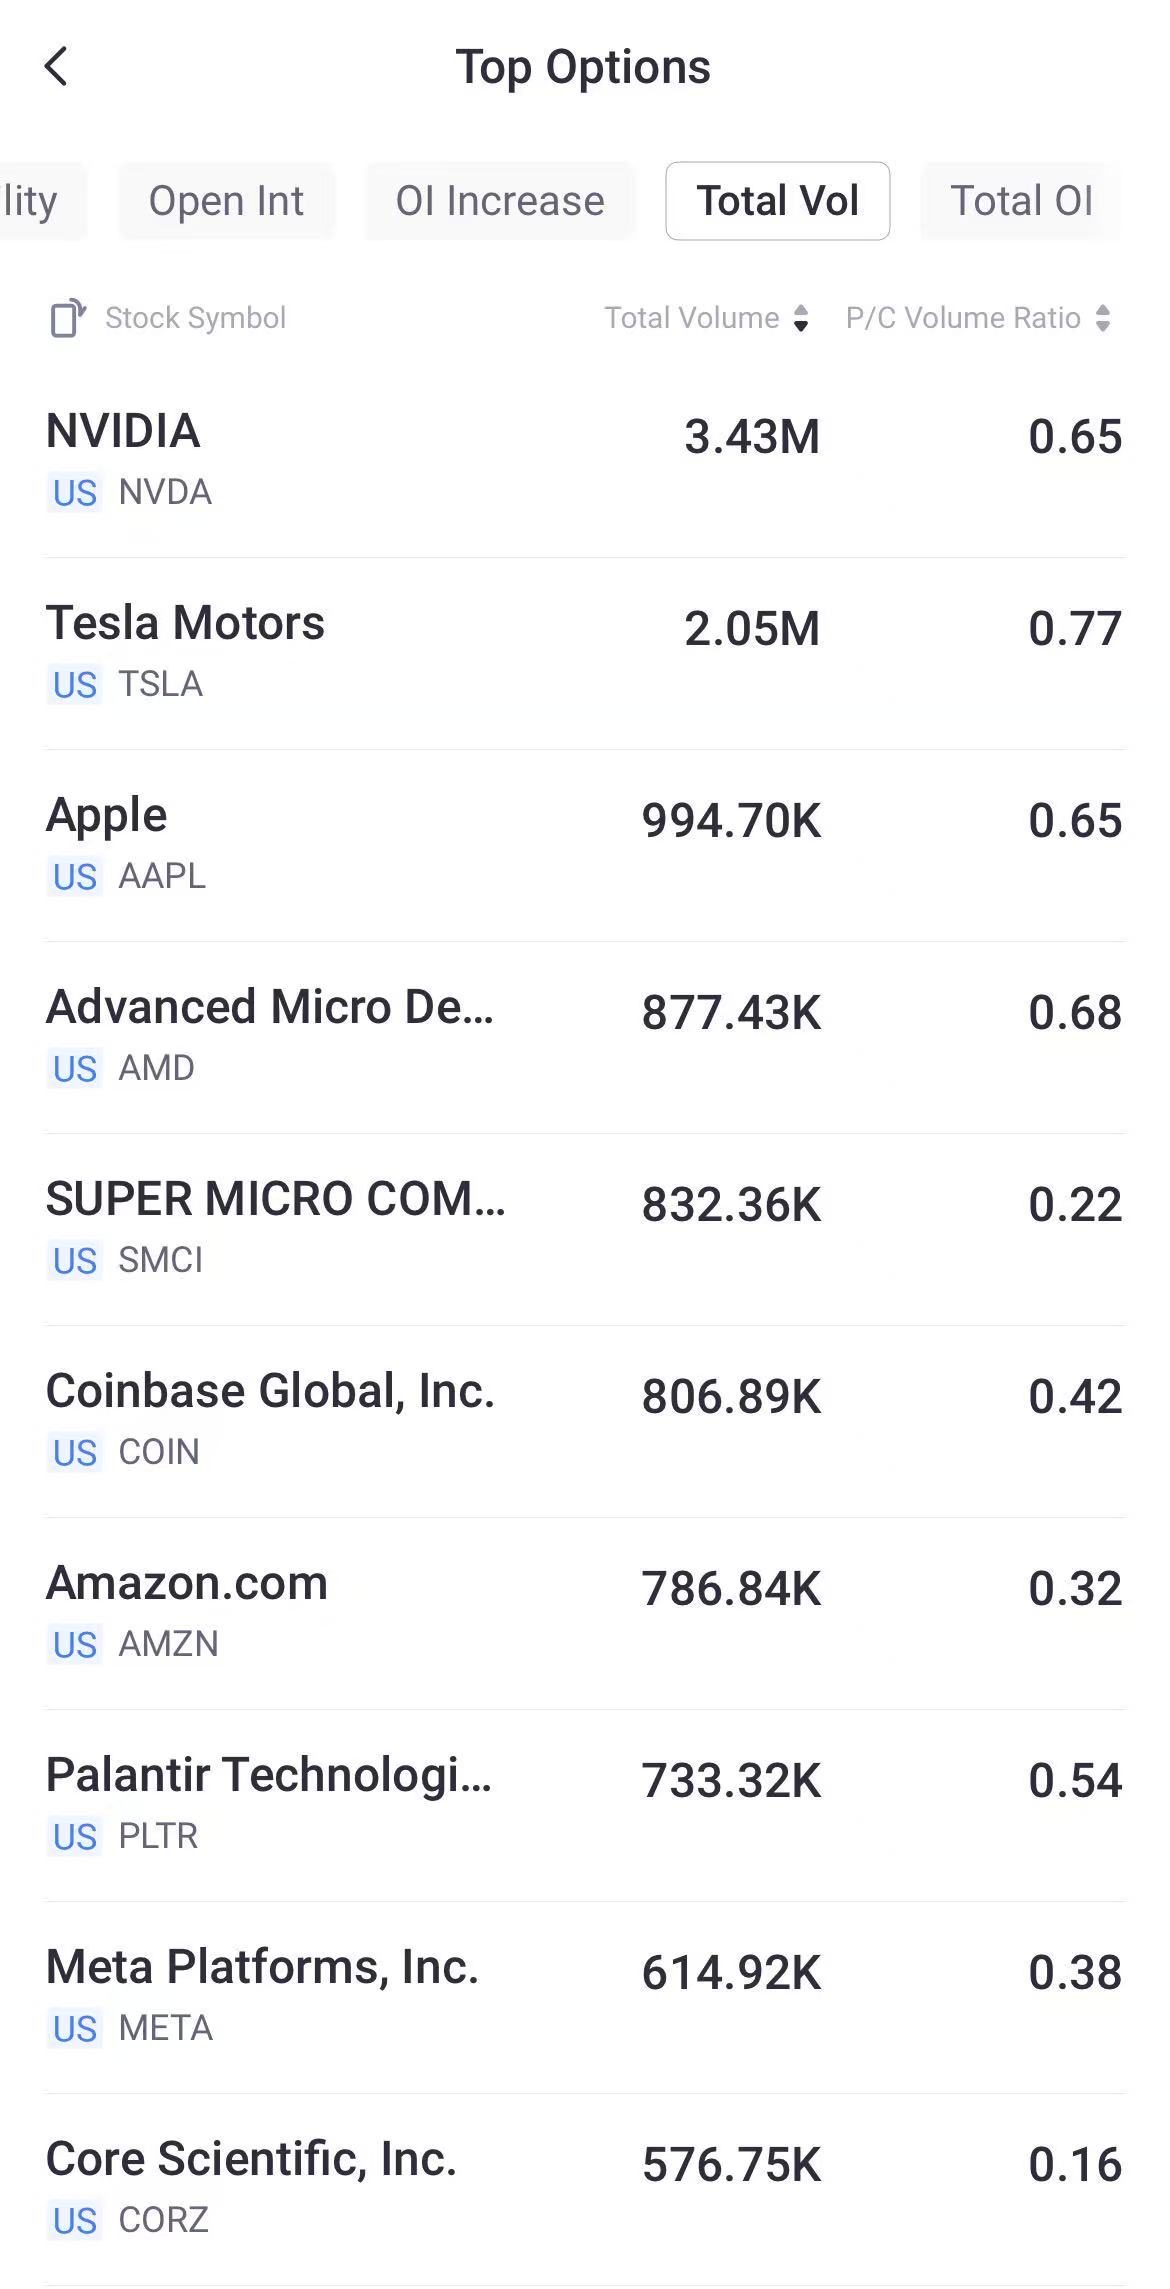Select the Advanced Micro Devices row
This screenshot has height=2289, width=1170.
click(x=585, y=1037)
